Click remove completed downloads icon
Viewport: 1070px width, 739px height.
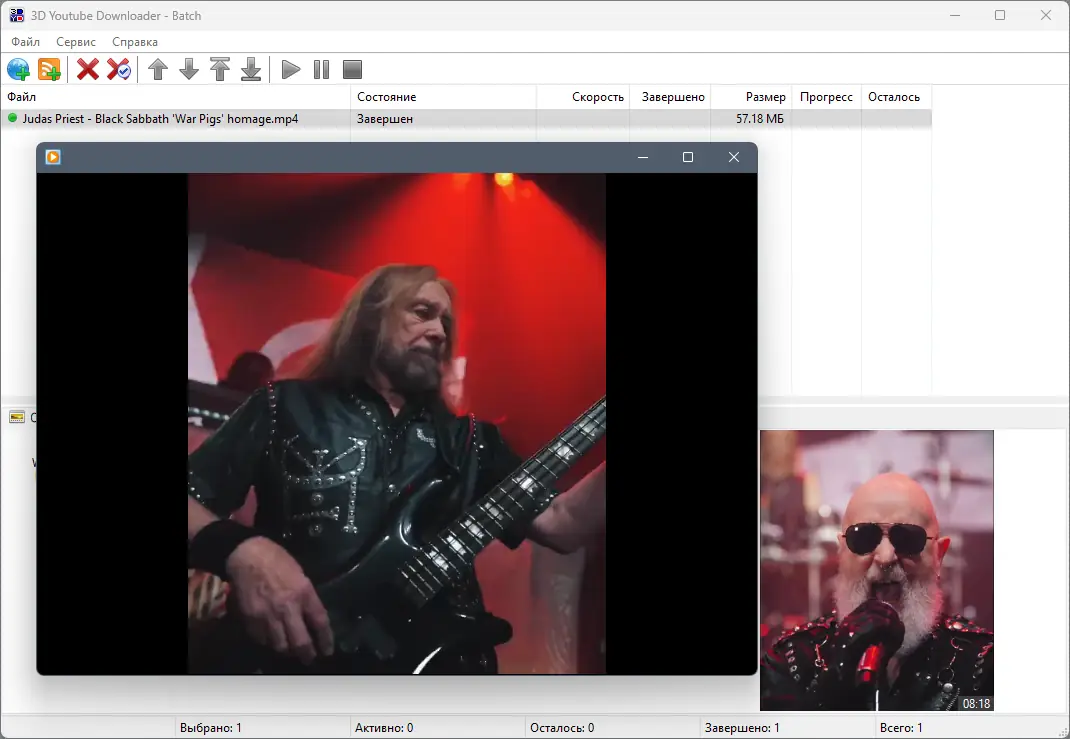point(119,70)
